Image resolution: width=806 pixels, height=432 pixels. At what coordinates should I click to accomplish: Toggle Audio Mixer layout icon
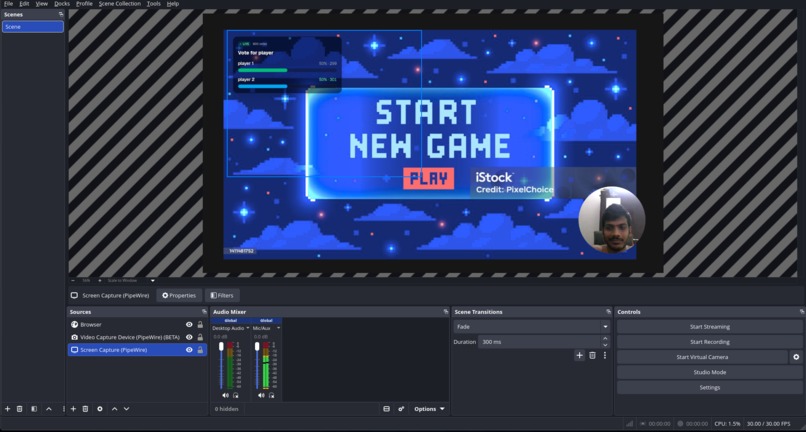[387, 409]
